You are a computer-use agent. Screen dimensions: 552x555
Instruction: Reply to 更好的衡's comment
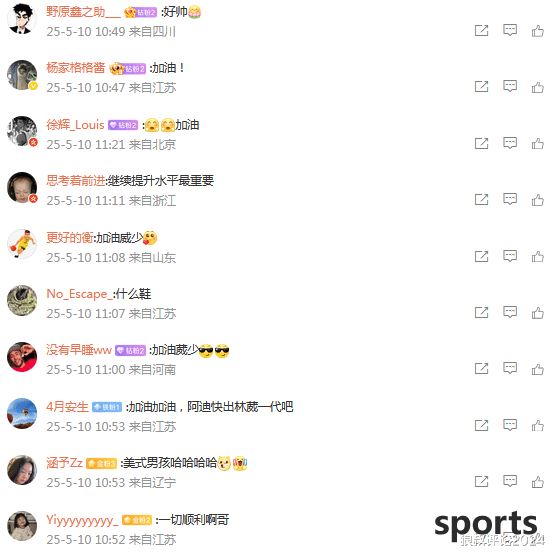[510, 256]
